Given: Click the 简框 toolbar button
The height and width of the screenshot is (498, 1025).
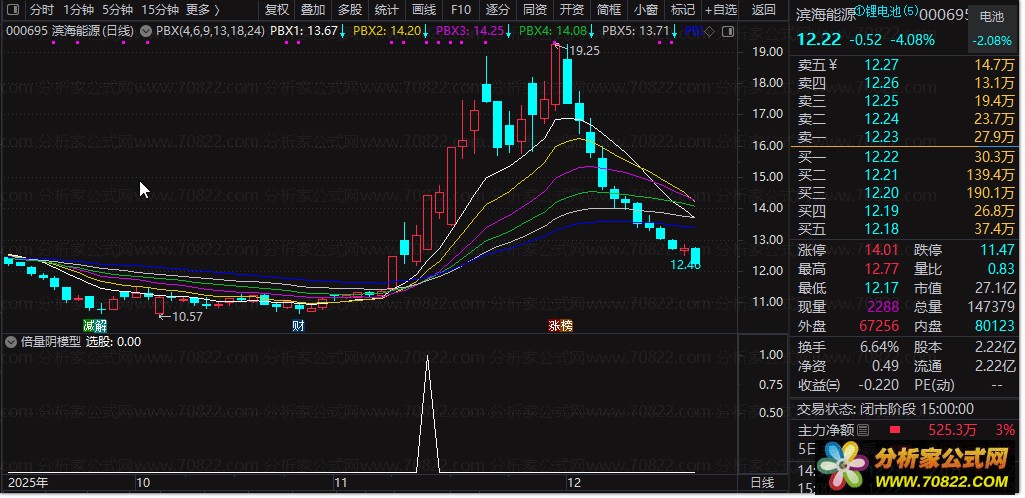Looking at the screenshot, I should point(609,10).
